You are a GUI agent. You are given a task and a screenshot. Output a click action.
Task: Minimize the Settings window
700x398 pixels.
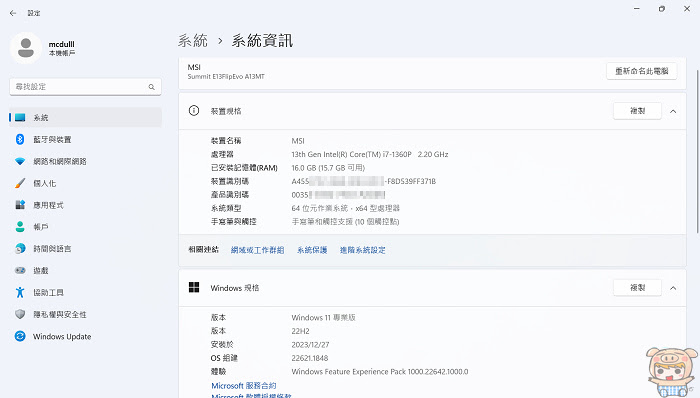pos(637,8)
